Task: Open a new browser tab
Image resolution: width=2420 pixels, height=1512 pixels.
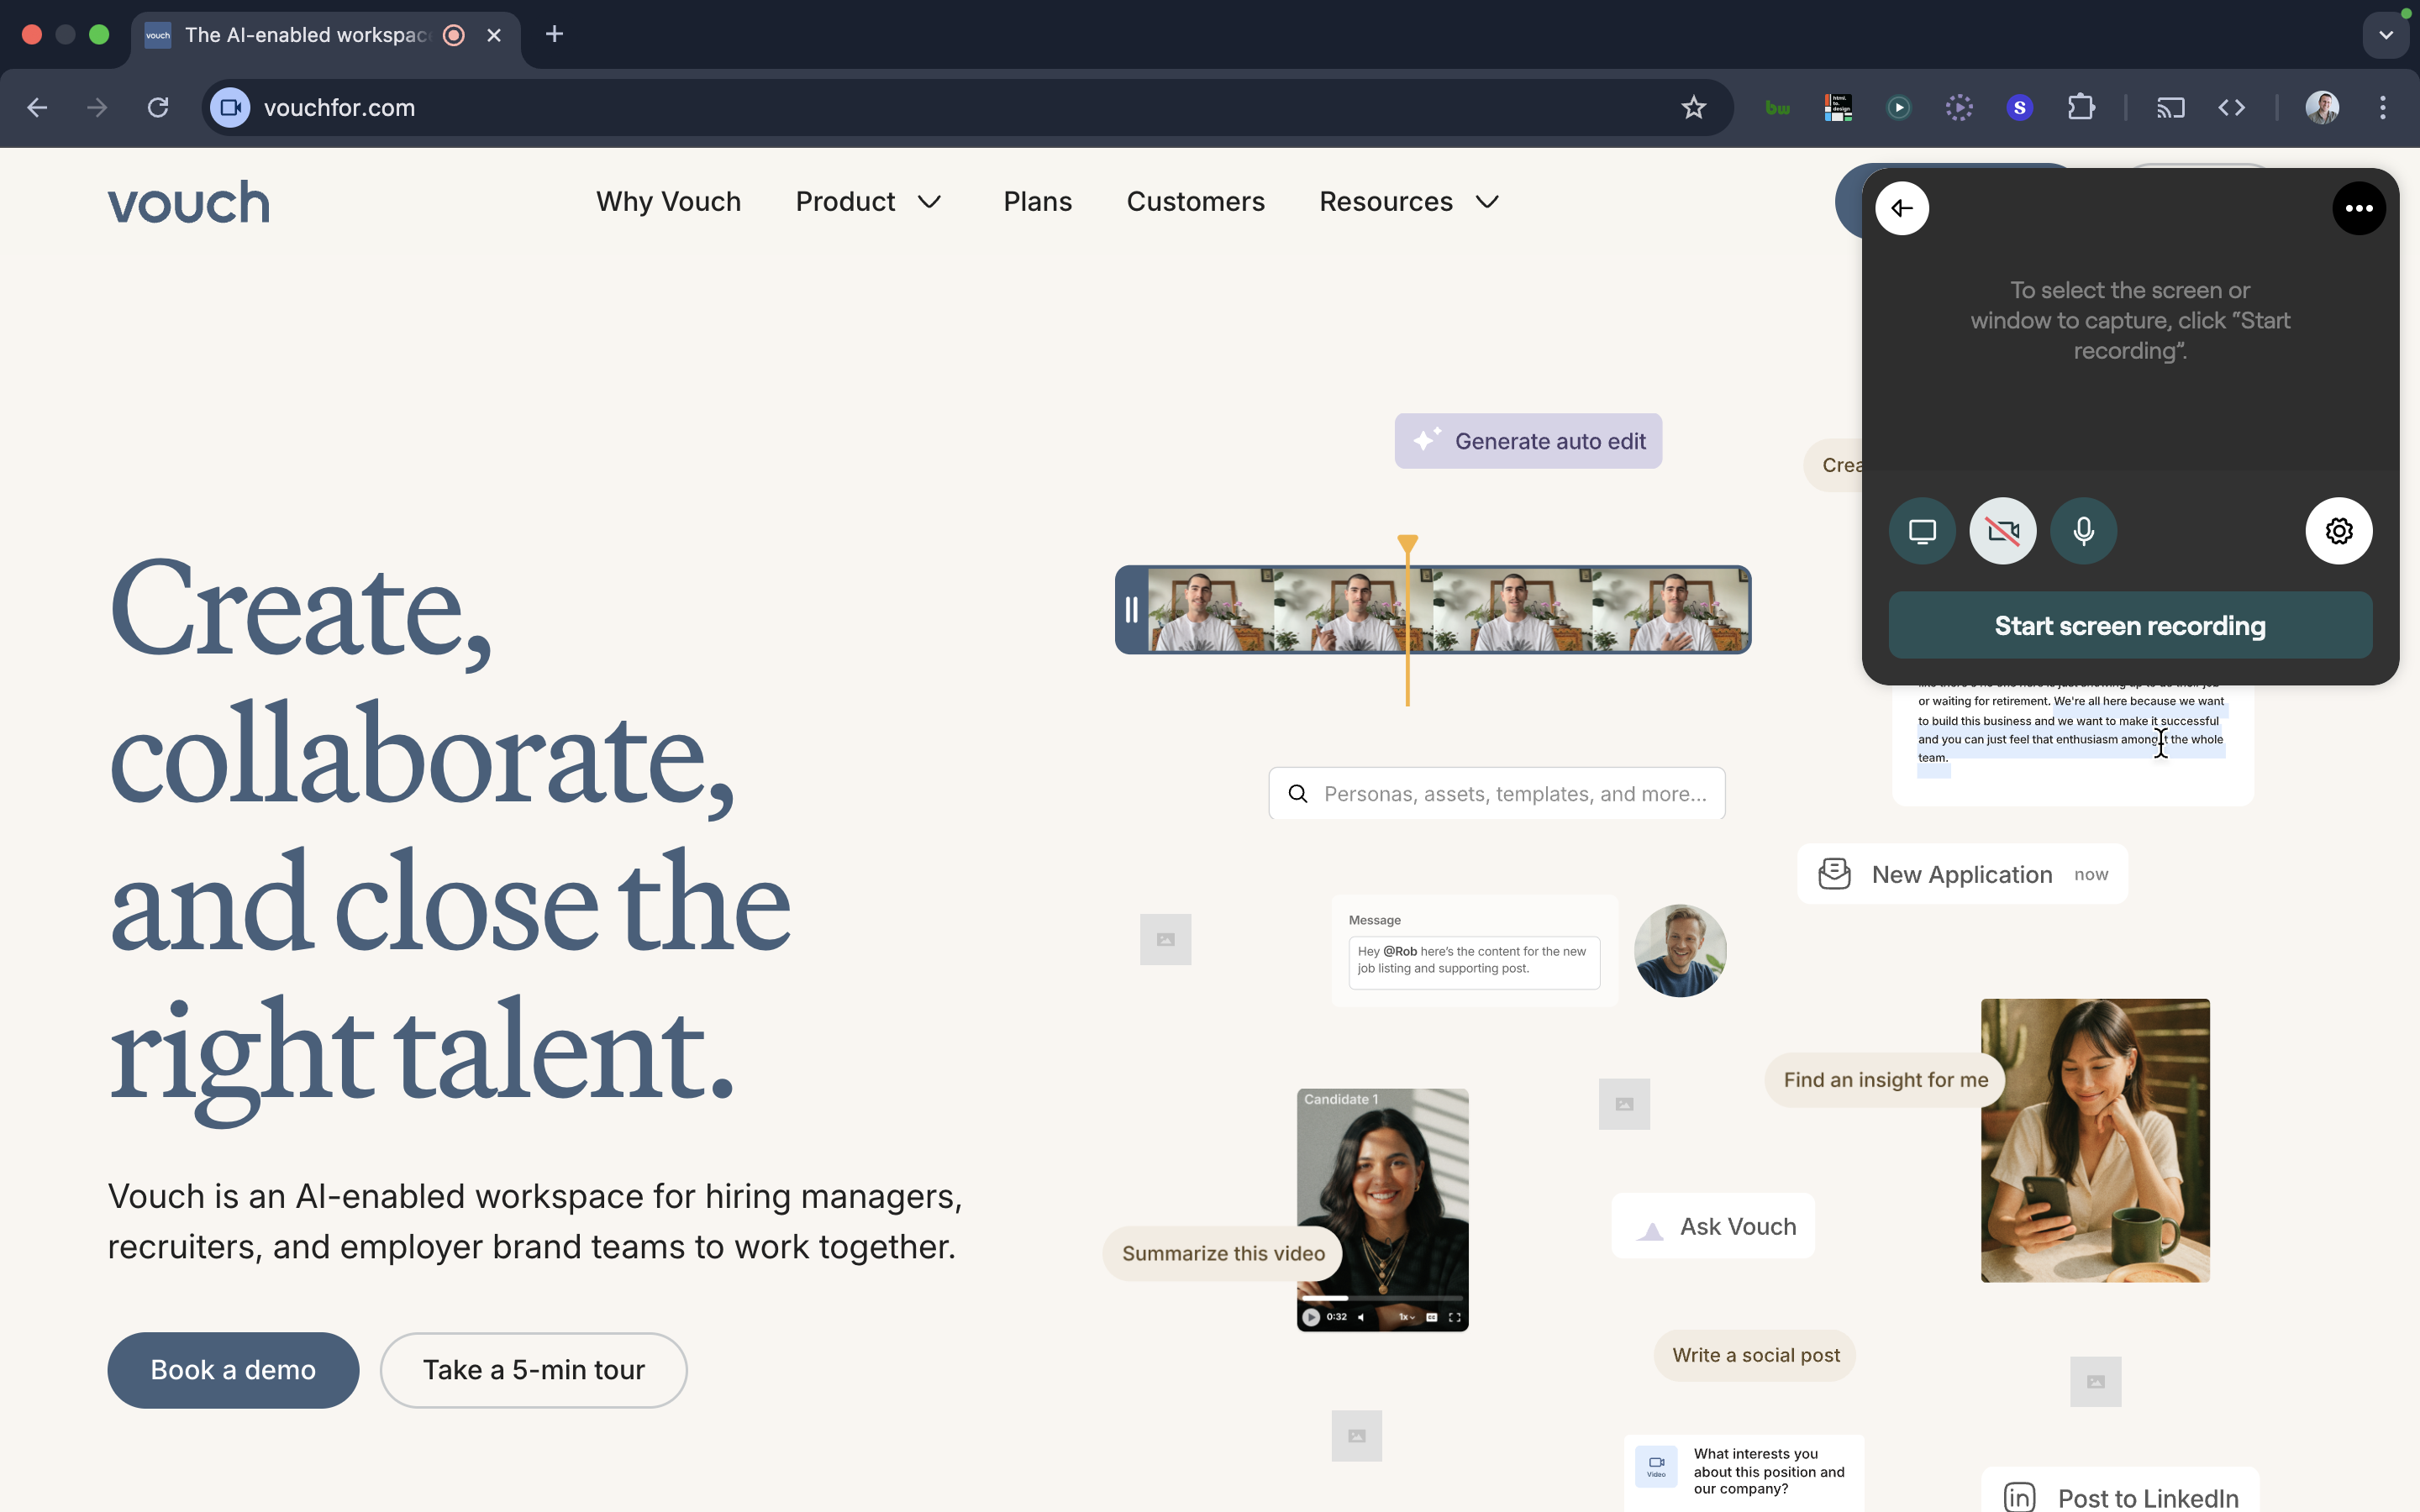Action: pos(554,34)
